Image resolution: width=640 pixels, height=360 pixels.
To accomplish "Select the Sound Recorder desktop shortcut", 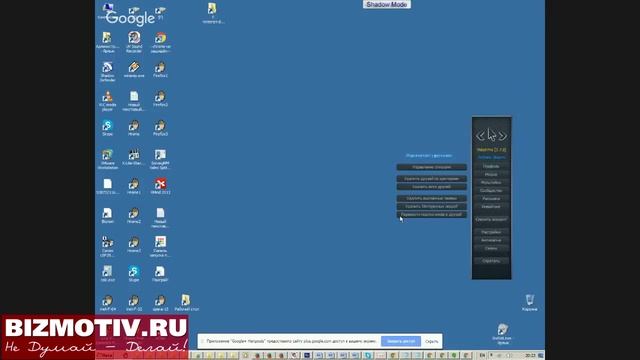I will (x=134, y=42).
